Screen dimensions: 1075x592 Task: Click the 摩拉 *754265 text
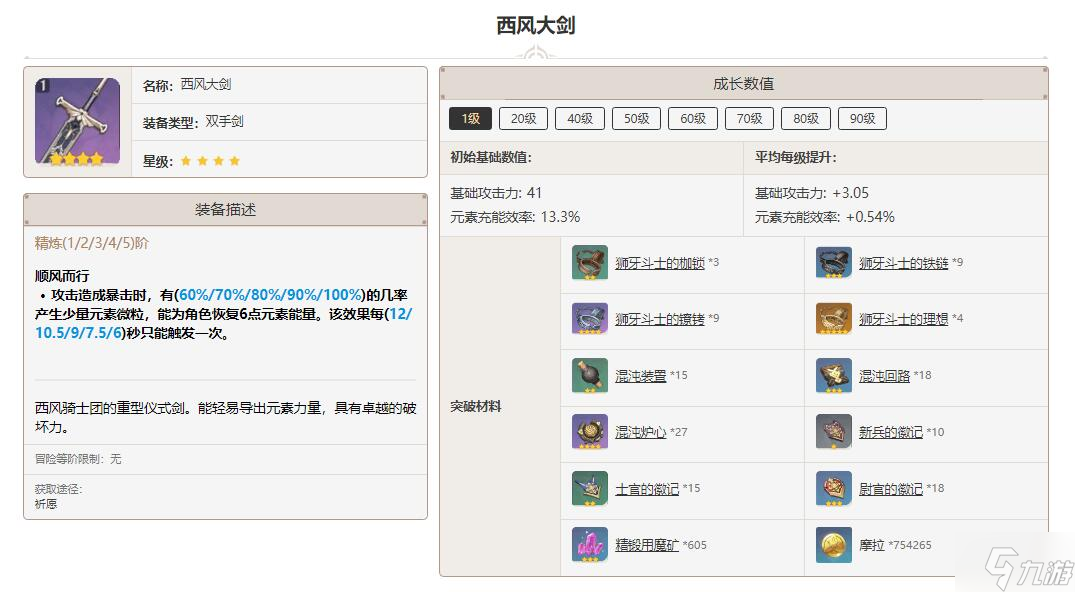click(x=895, y=545)
